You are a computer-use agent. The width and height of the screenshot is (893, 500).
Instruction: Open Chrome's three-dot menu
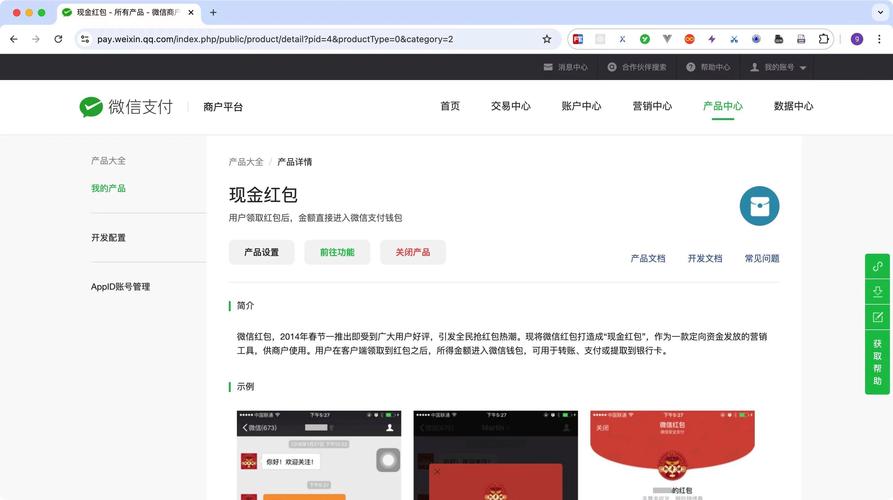click(879, 39)
